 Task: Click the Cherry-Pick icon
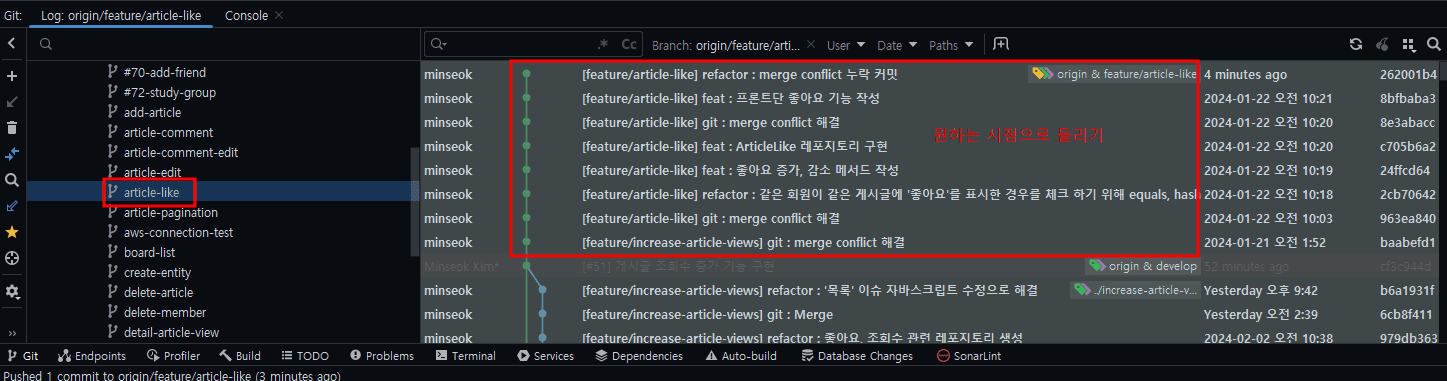point(1383,44)
